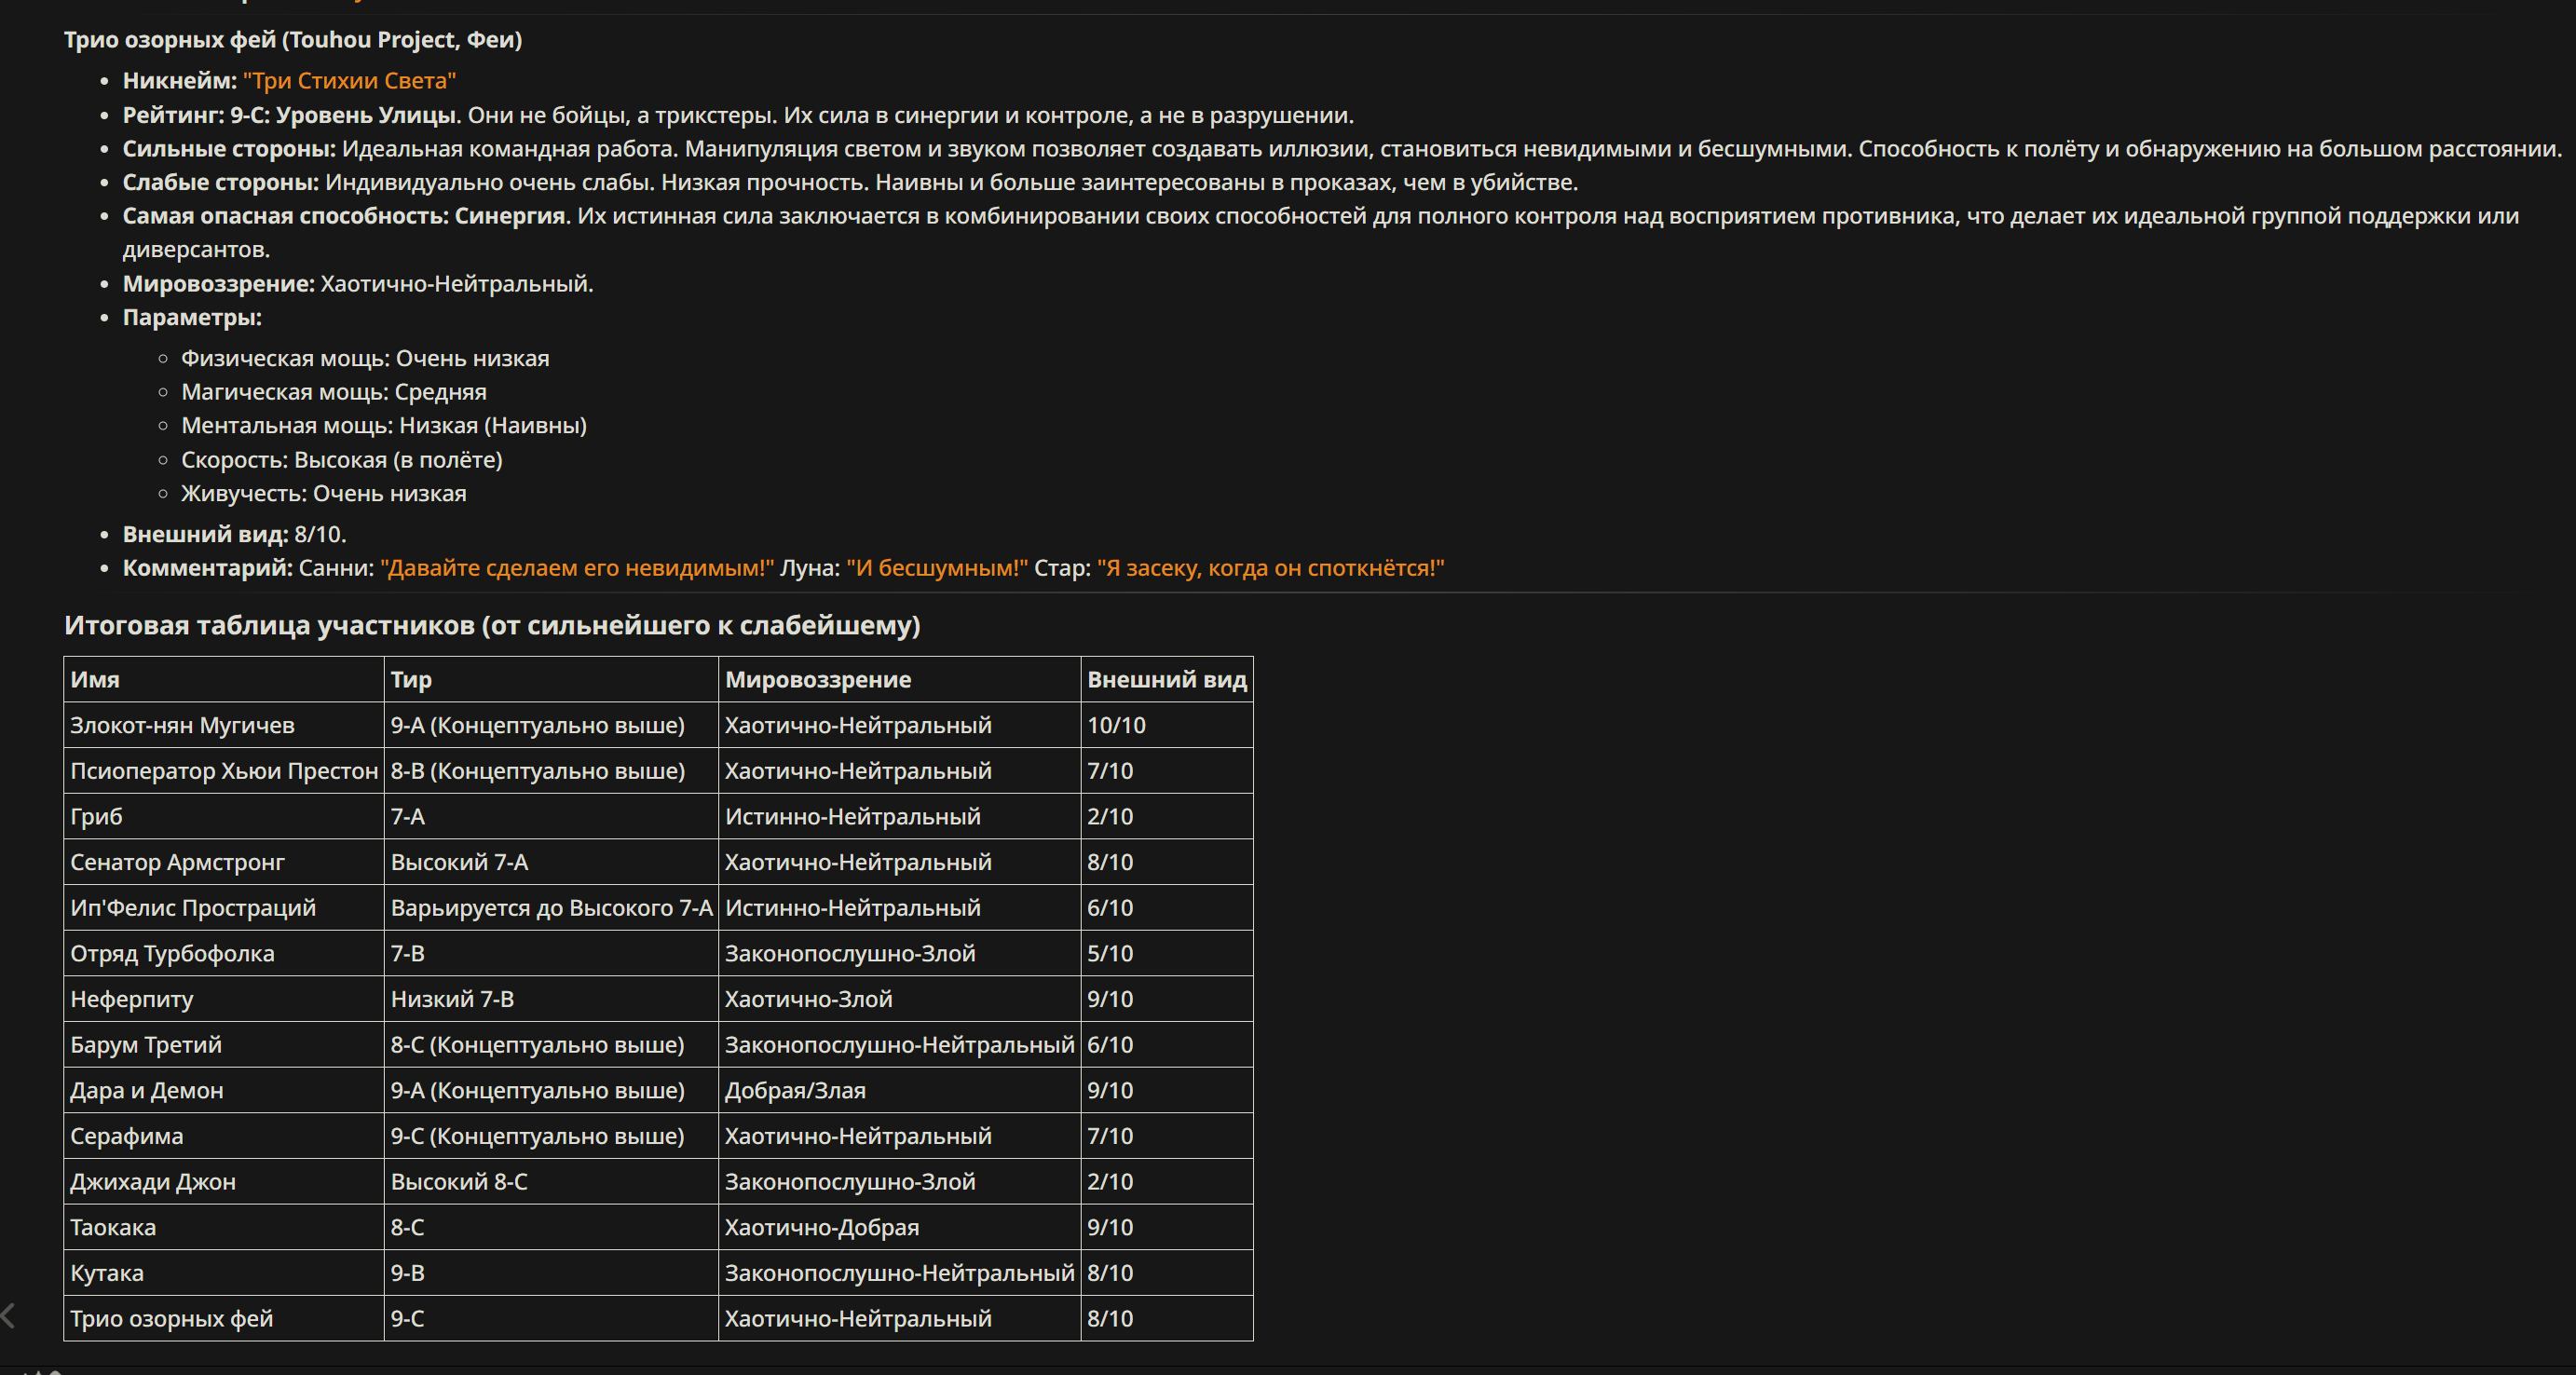
Task: Click 'Магическая мощь: Средняя' line
Action: [x=334, y=392]
